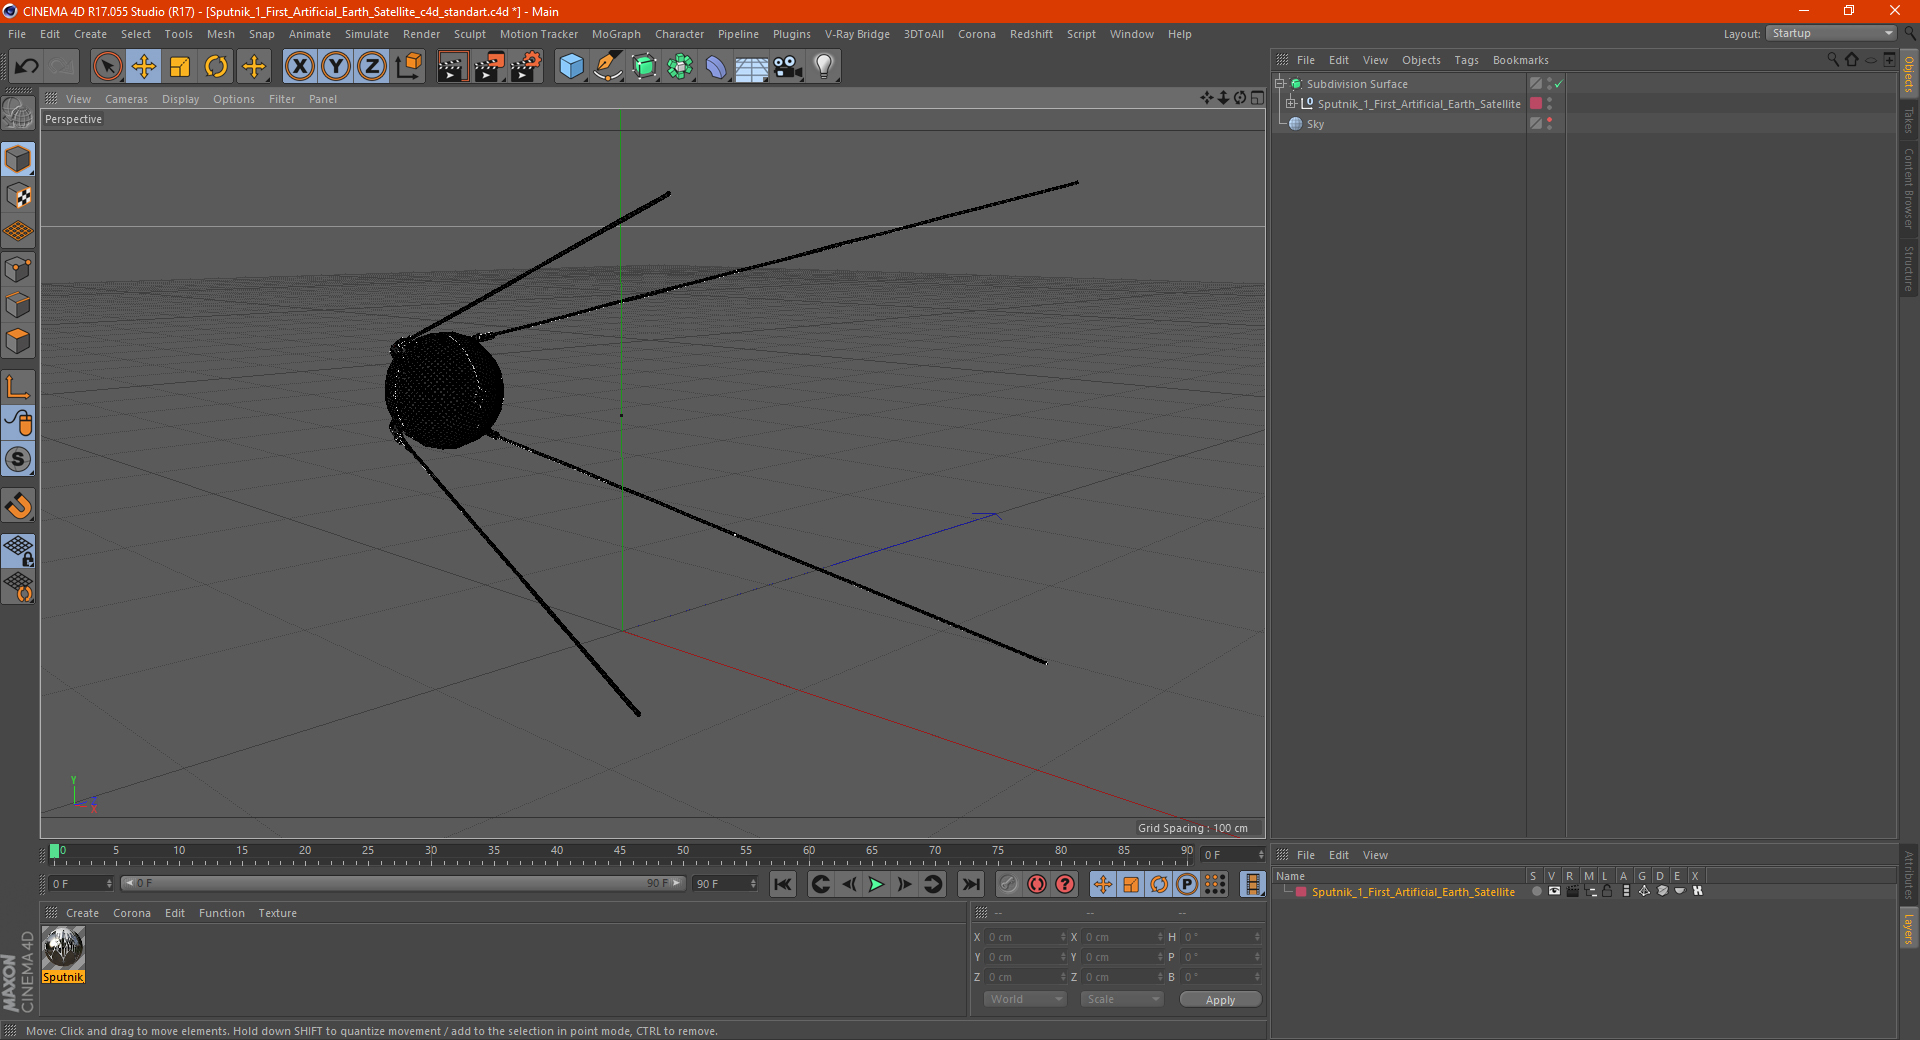This screenshot has height=1040, width=1920.
Task: Add a camera object
Action: pos(788,67)
